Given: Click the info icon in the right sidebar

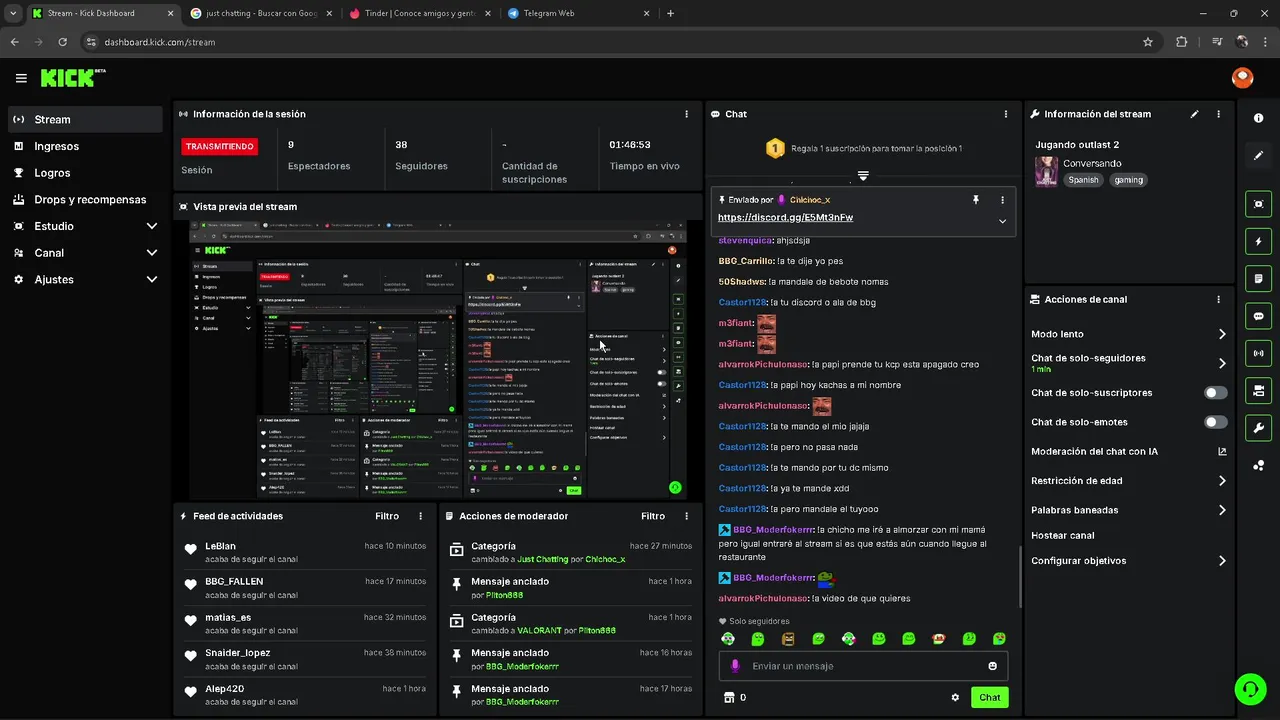Looking at the screenshot, I should click(x=1258, y=118).
